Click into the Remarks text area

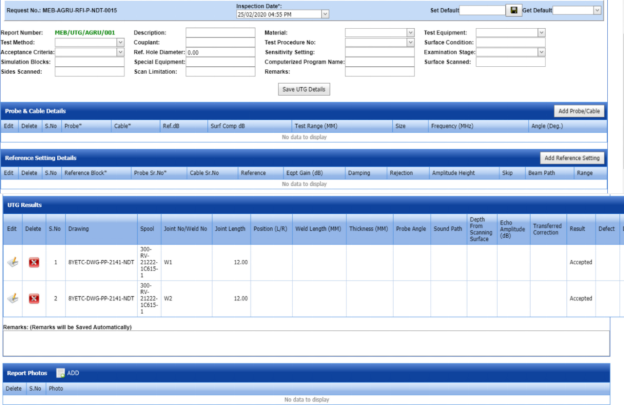pyautogui.click(x=310, y=342)
